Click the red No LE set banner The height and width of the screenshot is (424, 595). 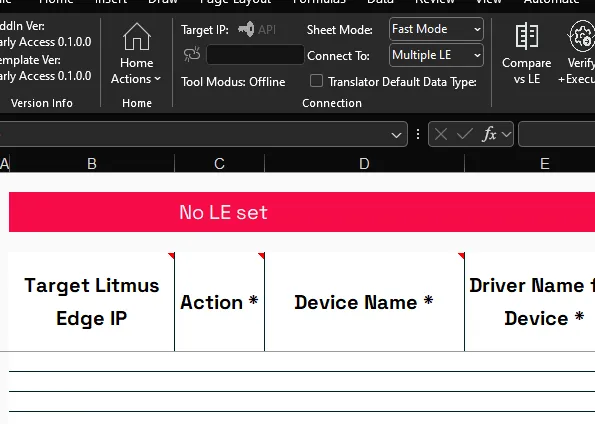tap(302, 212)
